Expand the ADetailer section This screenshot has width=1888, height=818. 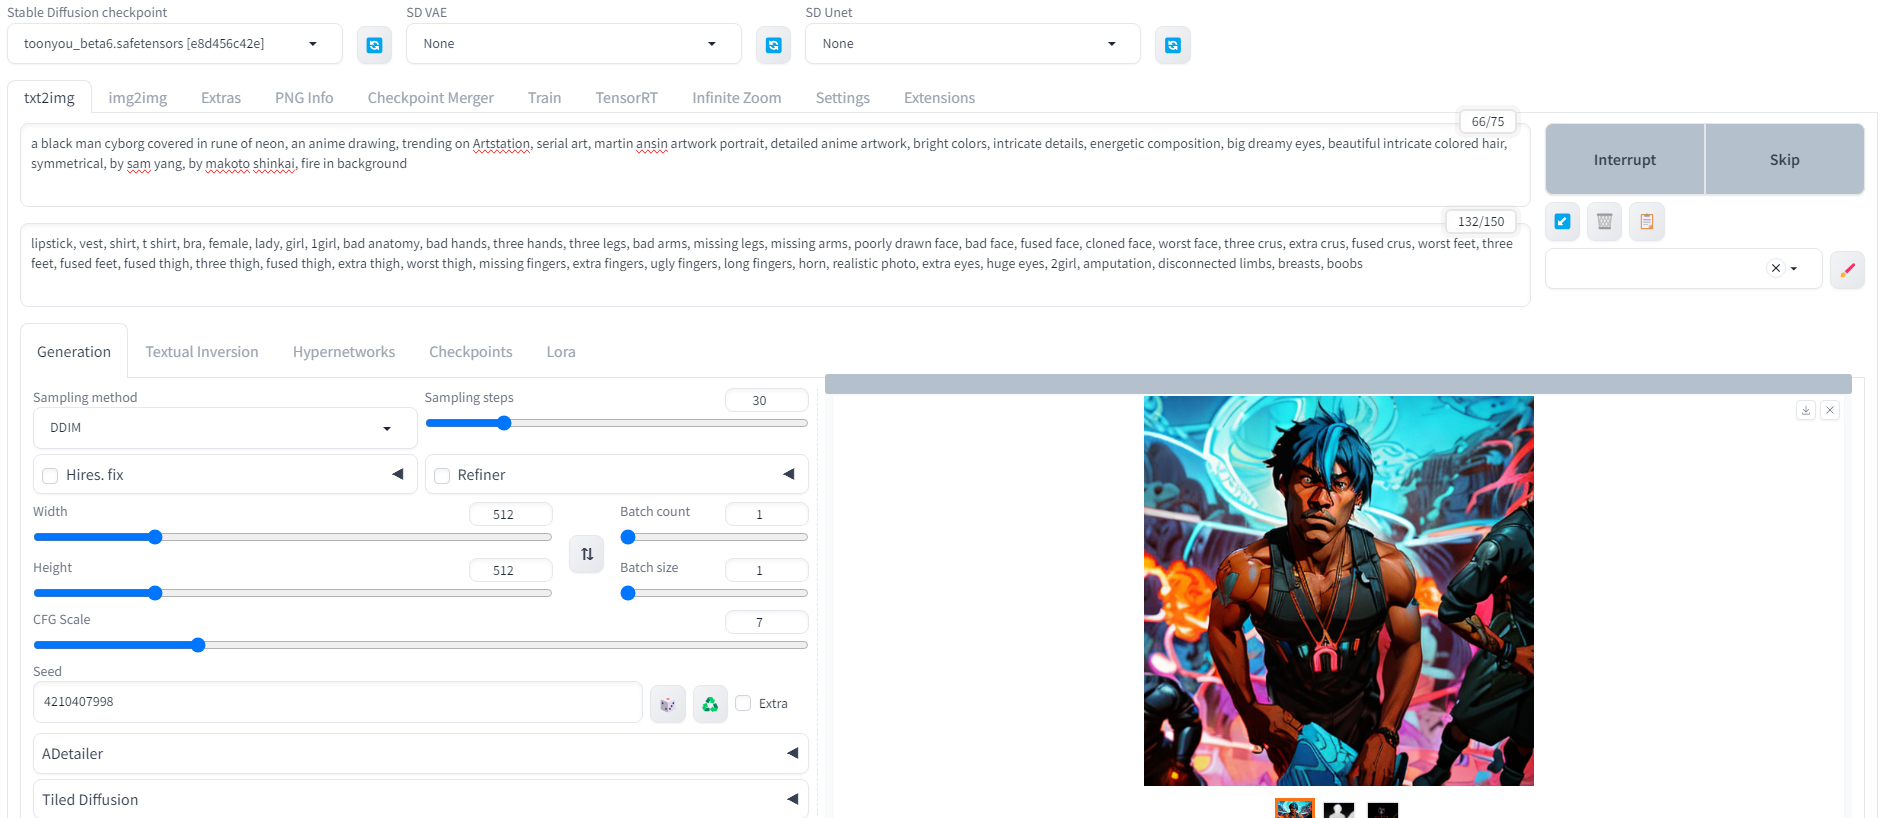(x=421, y=754)
